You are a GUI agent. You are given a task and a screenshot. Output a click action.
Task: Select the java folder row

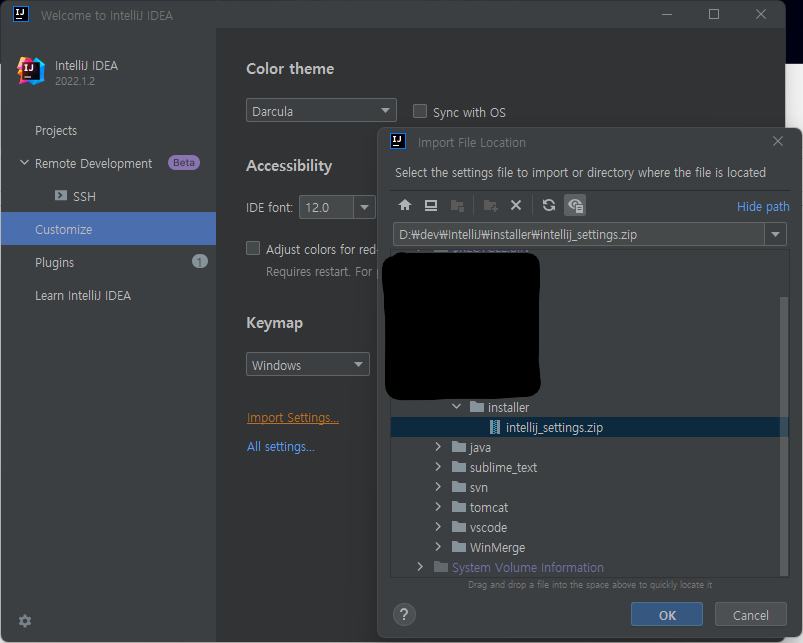click(585, 447)
